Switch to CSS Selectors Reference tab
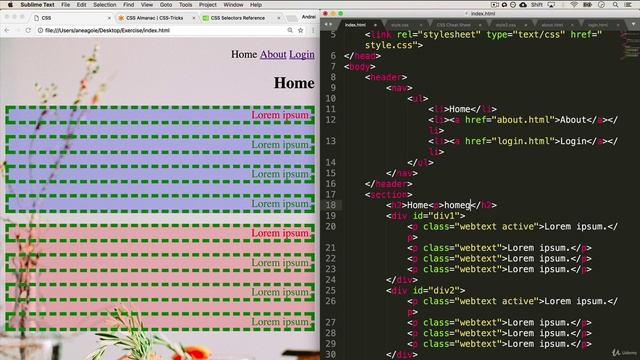 coord(241,18)
